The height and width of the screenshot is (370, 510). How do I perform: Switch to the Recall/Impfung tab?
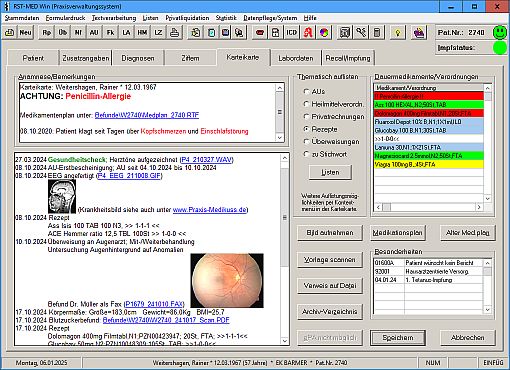pyautogui.click(x=348, y=58)
